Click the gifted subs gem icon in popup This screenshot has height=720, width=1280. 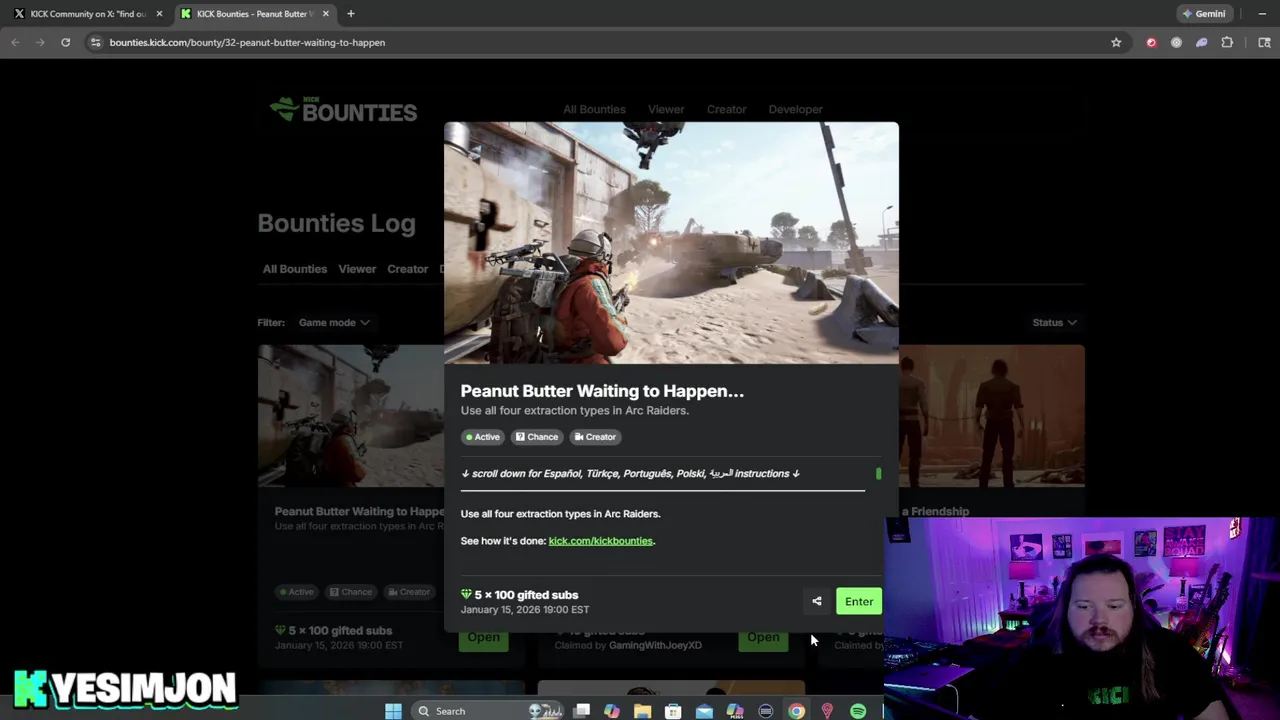tap(466, 595)
